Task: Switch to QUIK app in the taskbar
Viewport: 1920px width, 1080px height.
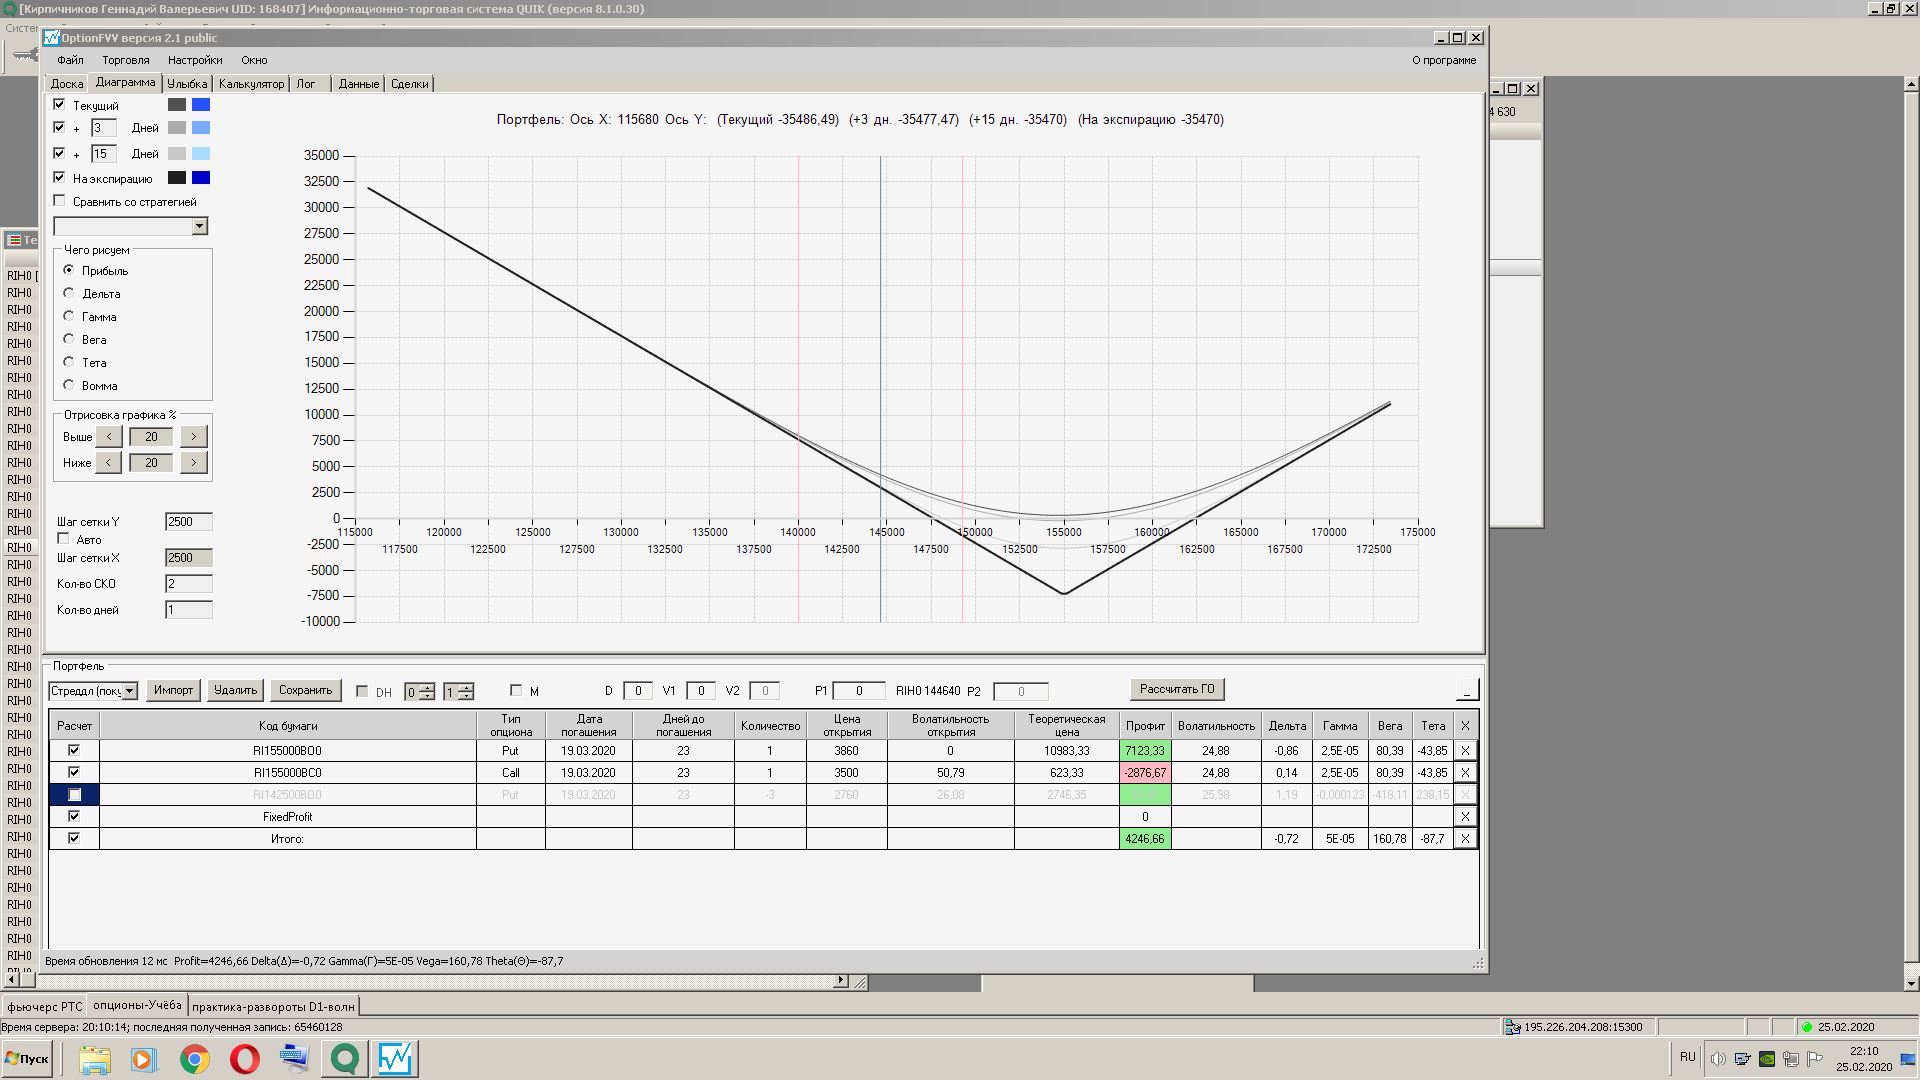Action: click(344, 1058)
